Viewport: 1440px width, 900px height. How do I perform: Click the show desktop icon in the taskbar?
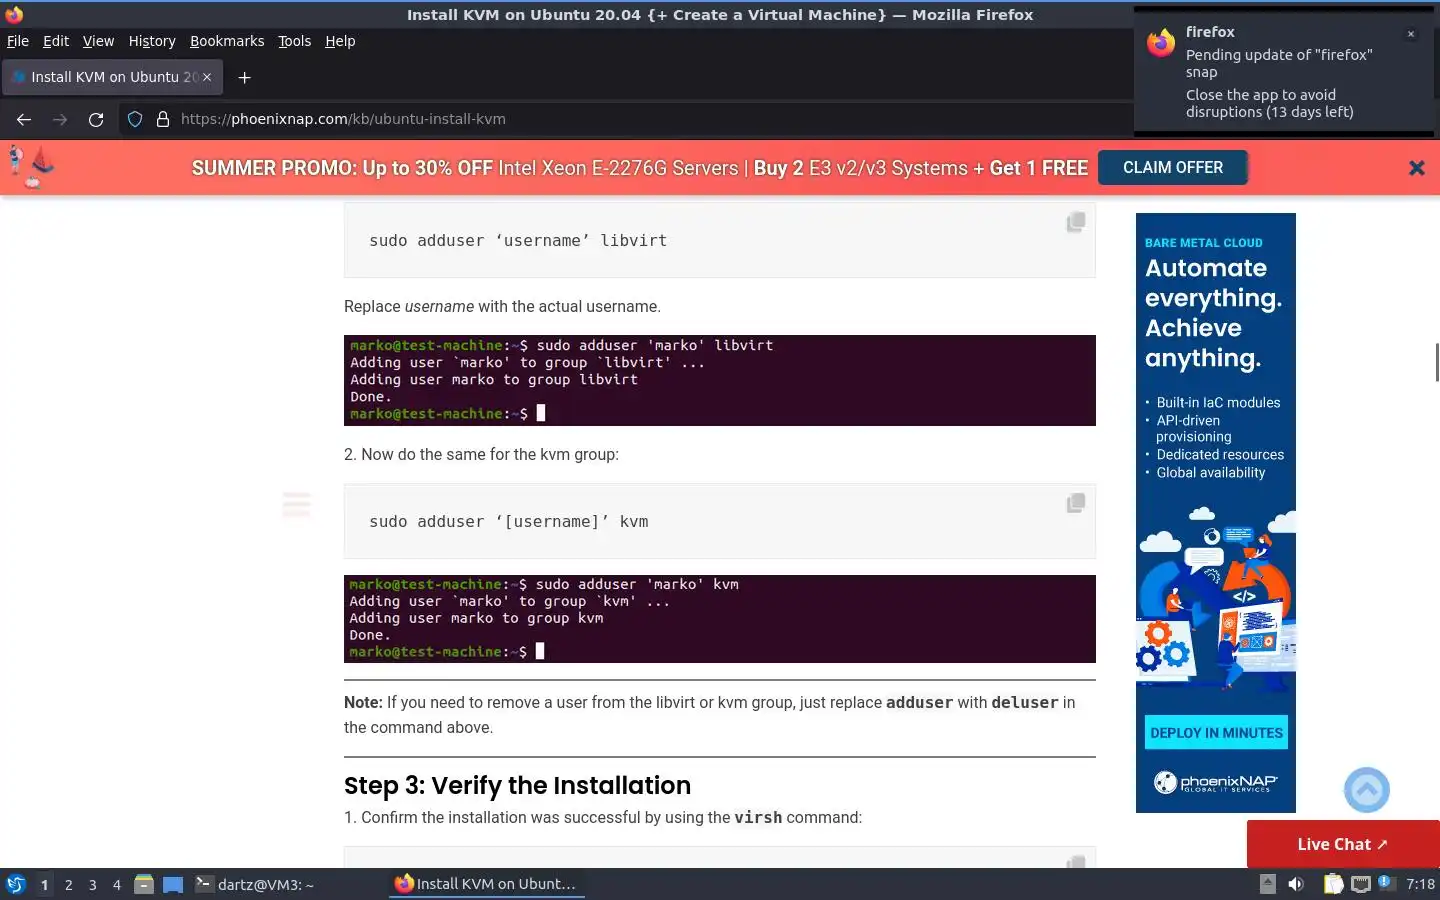coord(173,884)
